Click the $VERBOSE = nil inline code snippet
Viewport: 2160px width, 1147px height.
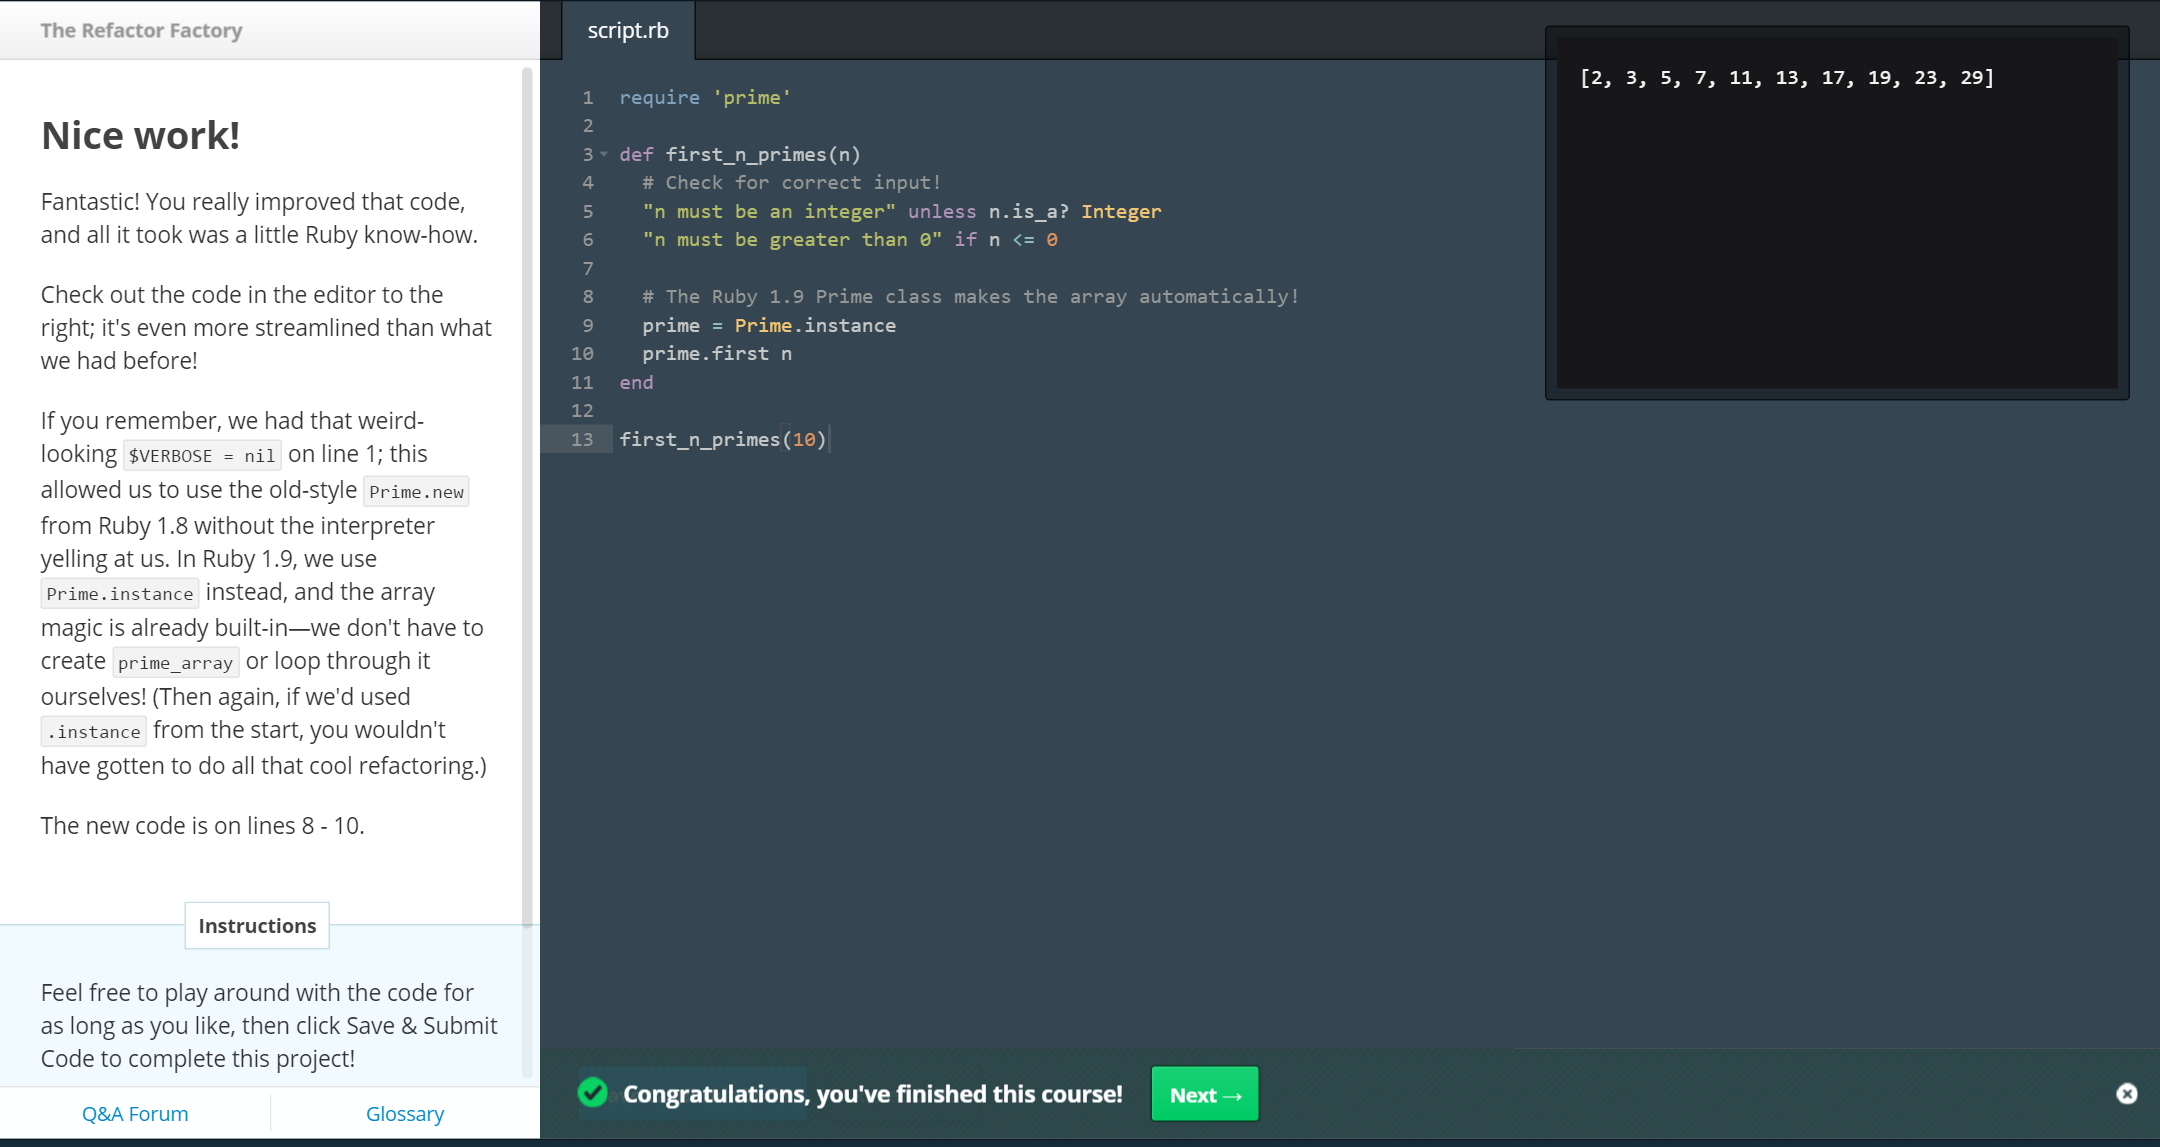pyautogui.click(x=201, y=455)
